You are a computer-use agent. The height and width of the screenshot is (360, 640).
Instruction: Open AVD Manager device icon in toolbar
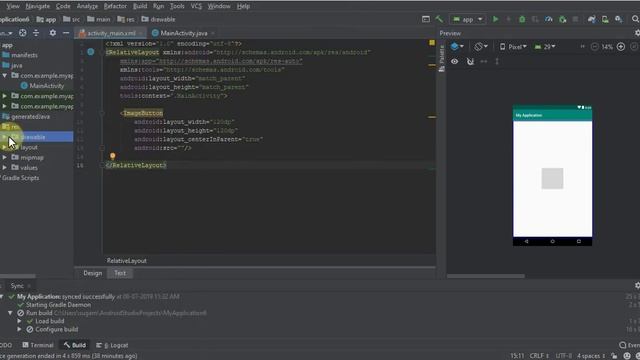(x=605, y=19)
